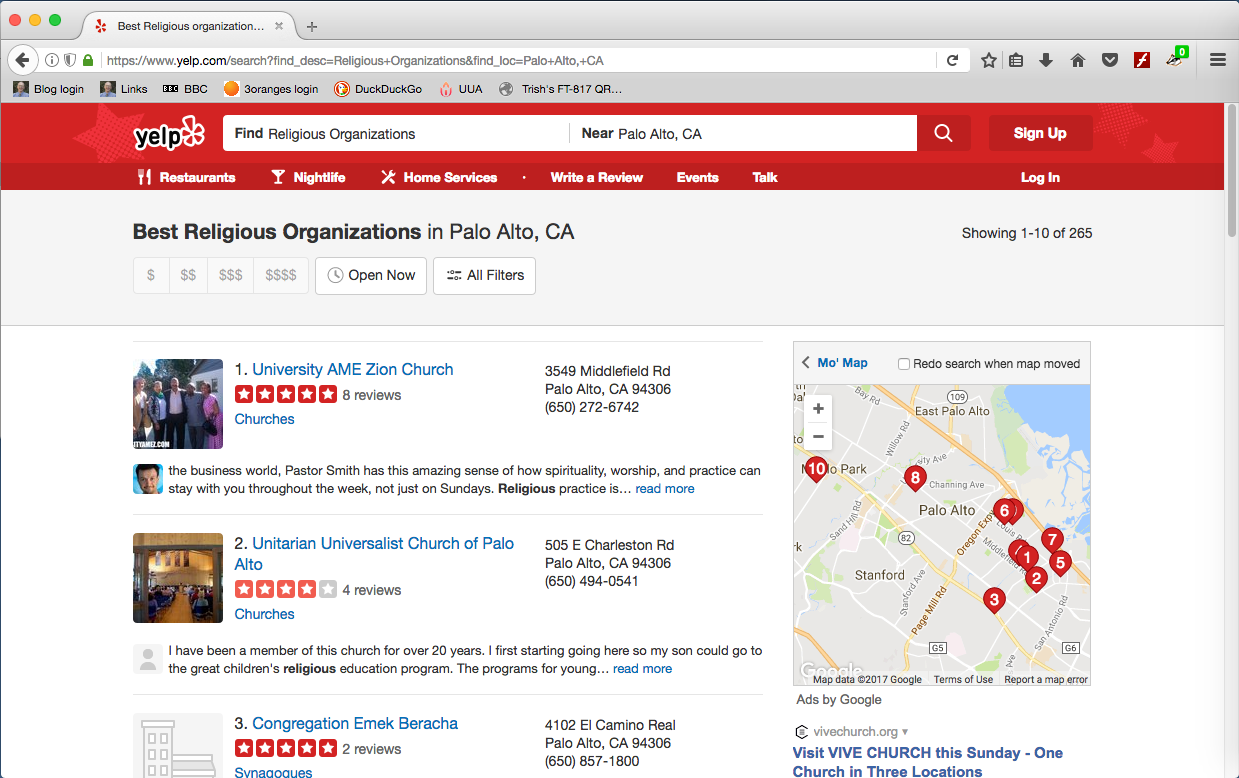Click the Yelp logo

coord(168,134)
